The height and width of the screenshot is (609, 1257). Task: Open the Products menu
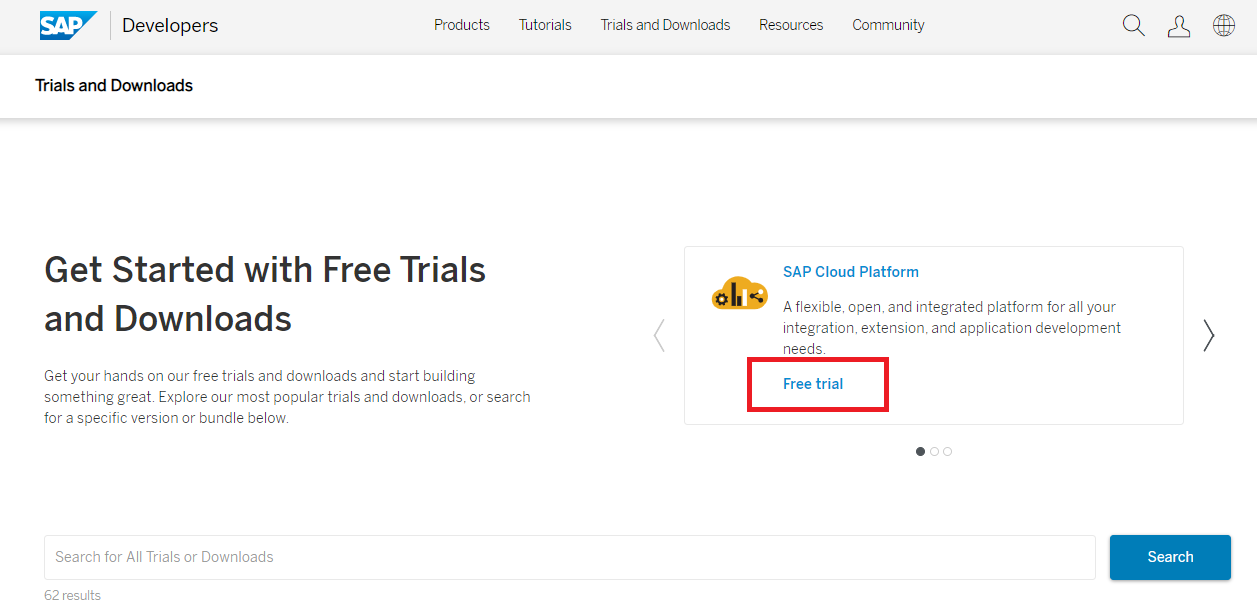coord(461,24)
